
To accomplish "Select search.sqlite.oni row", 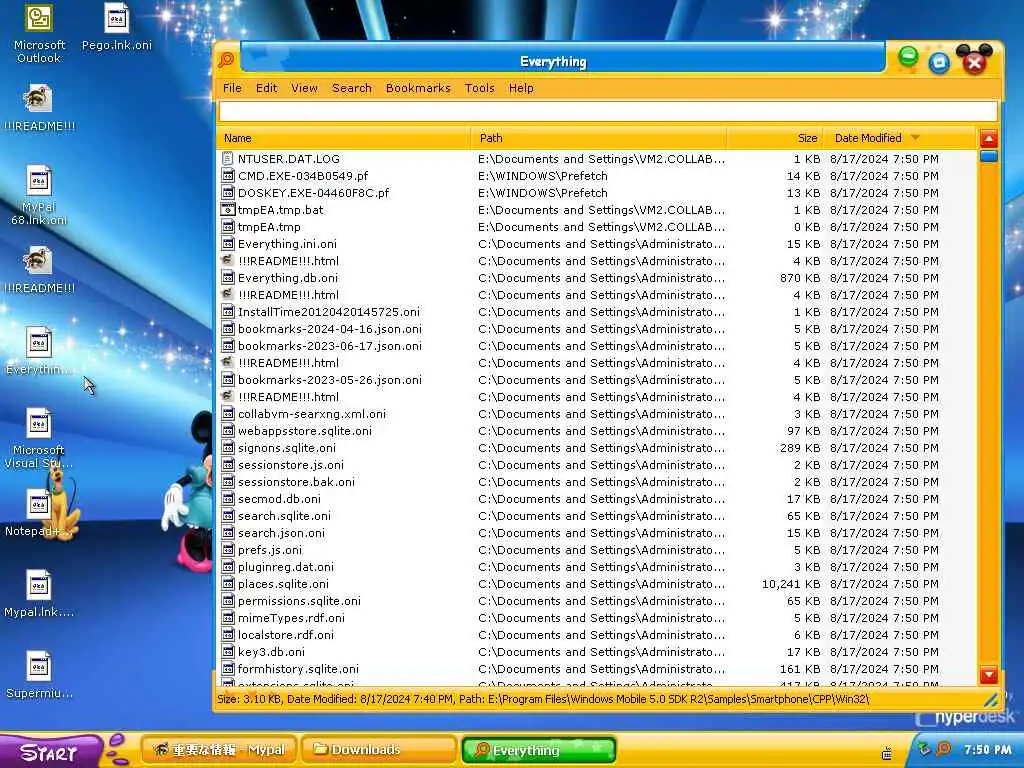I will [596, 516].
